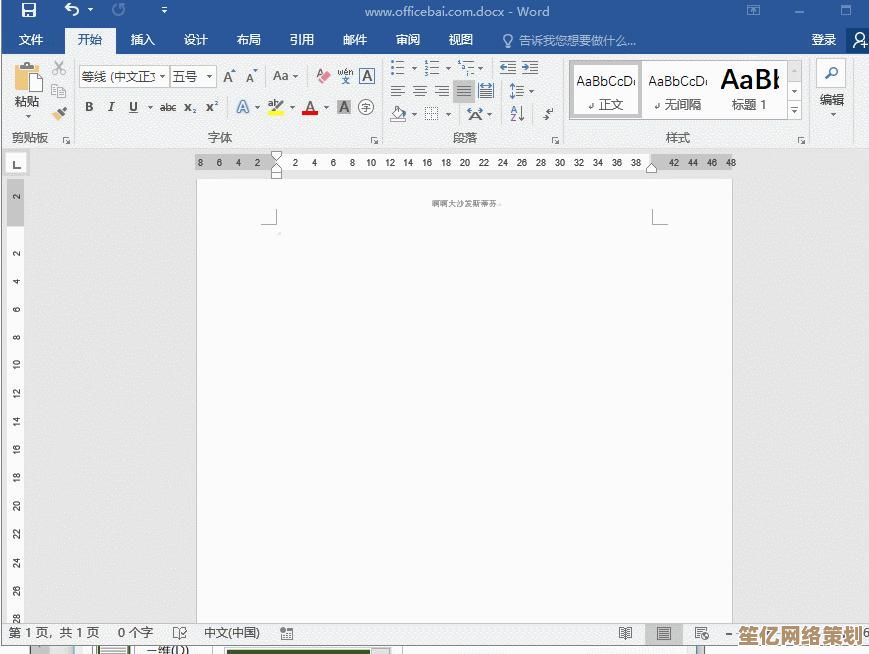869x654 pixels.
Task: Click the Tell Me search box
Action: [569, 40]
